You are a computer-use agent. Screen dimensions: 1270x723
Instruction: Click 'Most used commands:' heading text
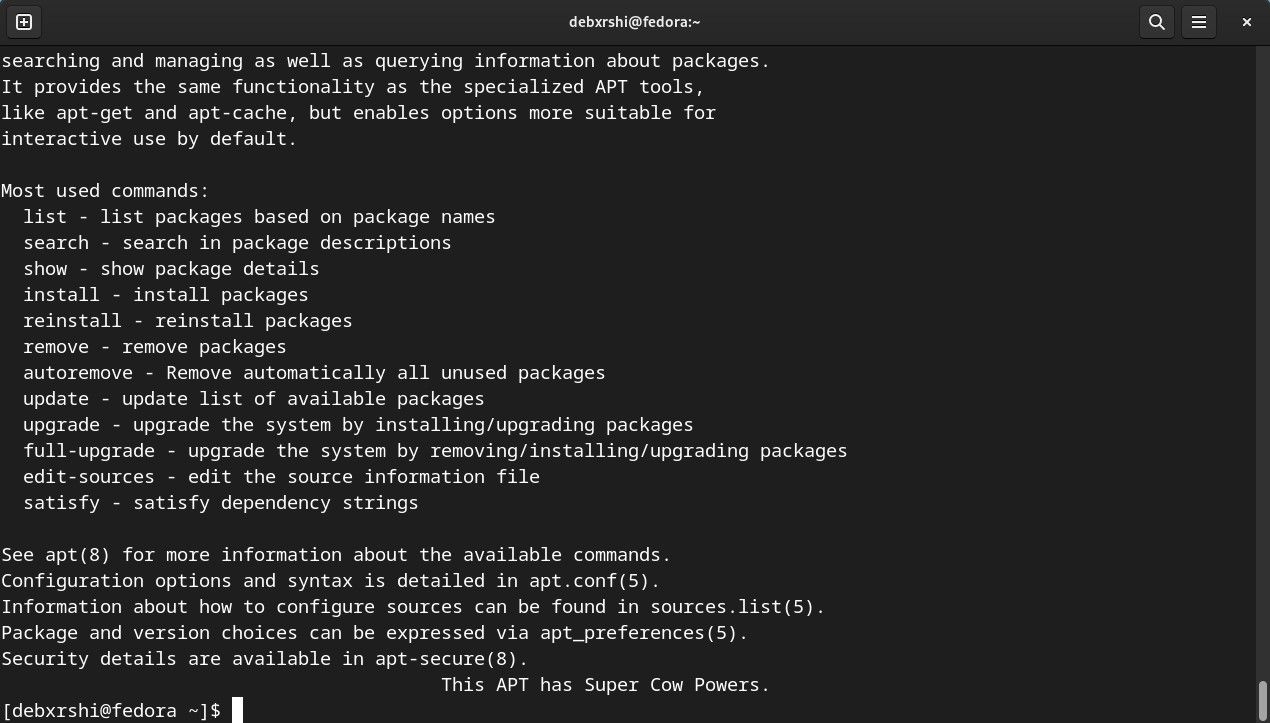tap(103, 190)
